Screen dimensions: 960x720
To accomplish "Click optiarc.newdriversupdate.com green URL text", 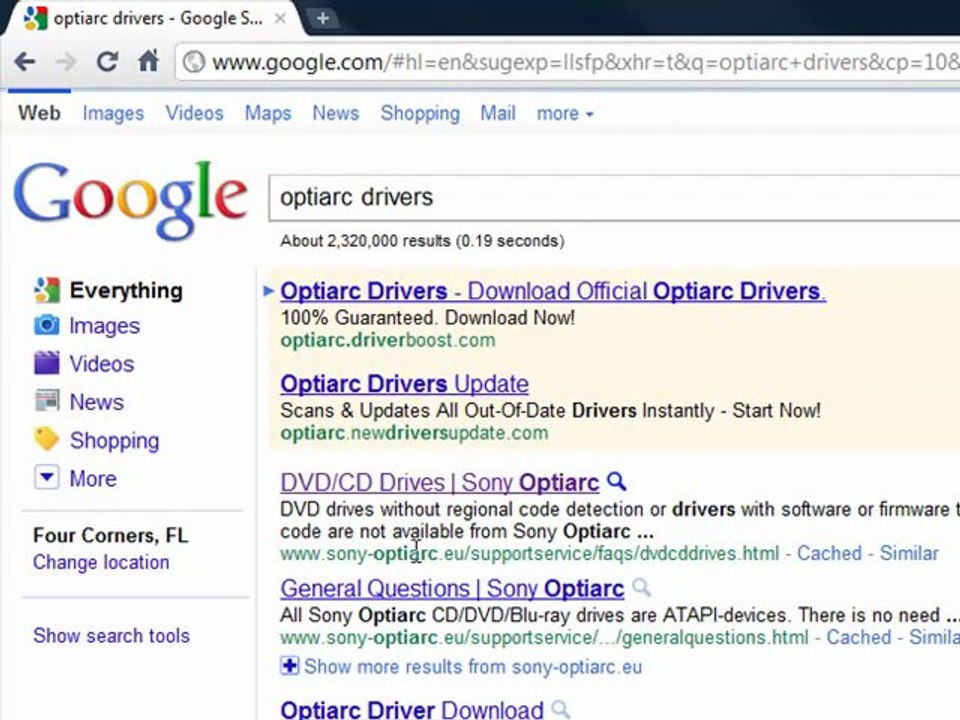I will (414, 433).
